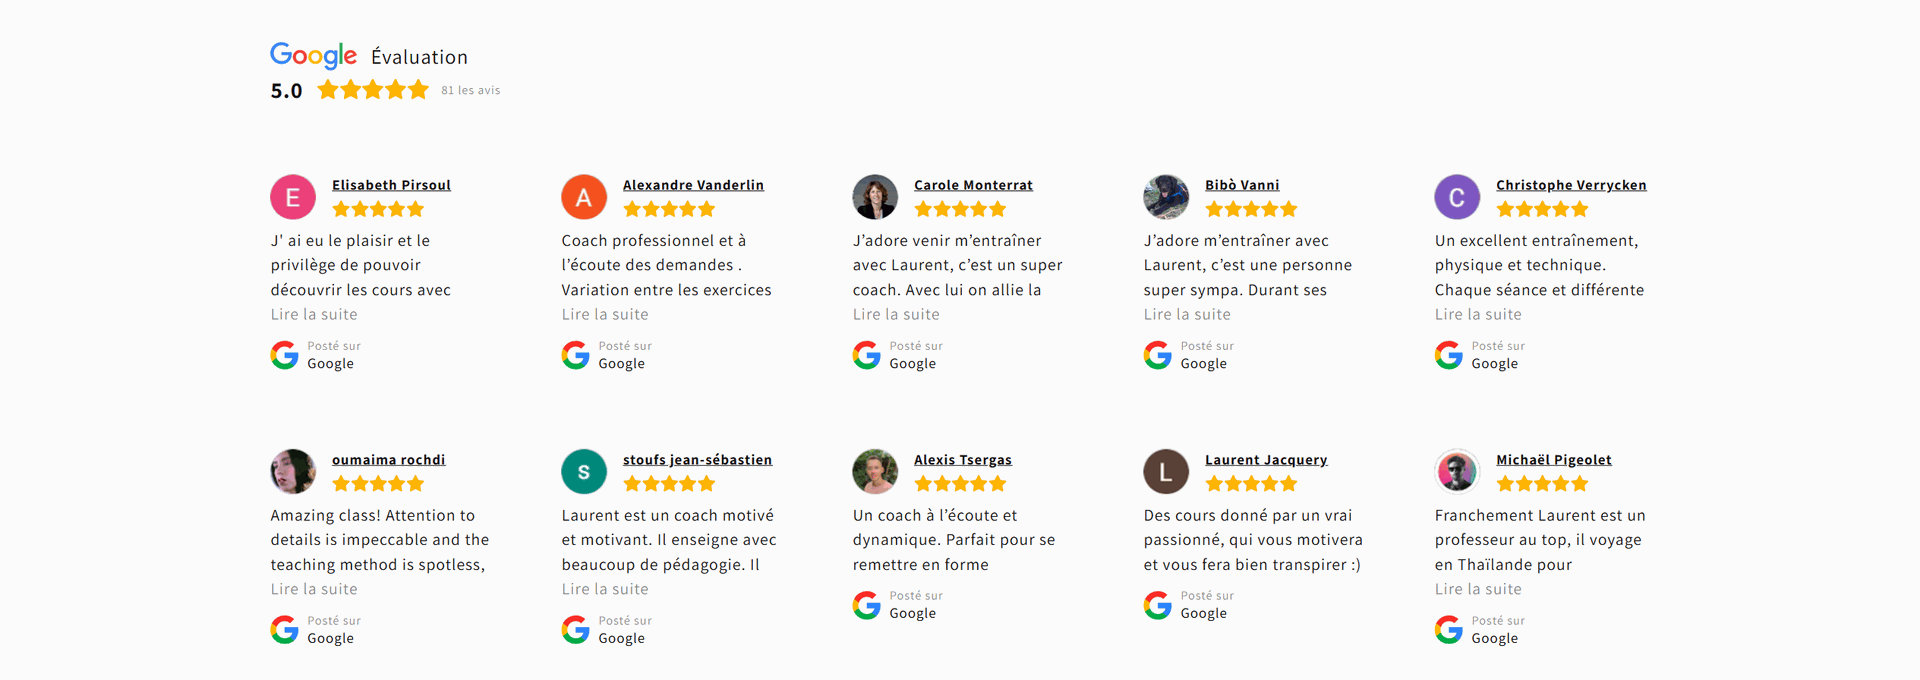This screenshot has width=1920, height=680.
Task: Expand oumaima rochdi's review with Lire la suite
Action: [x=314, y=589]
